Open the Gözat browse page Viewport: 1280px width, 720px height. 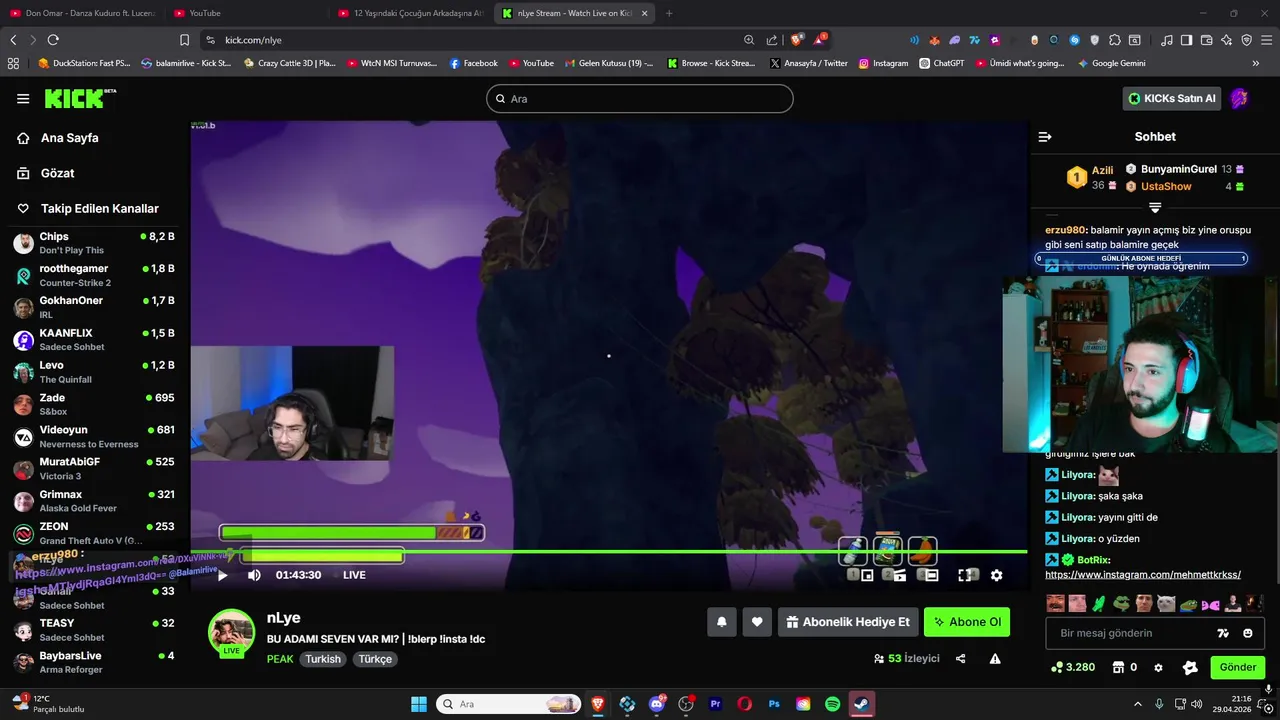click(x=46, y=173)
